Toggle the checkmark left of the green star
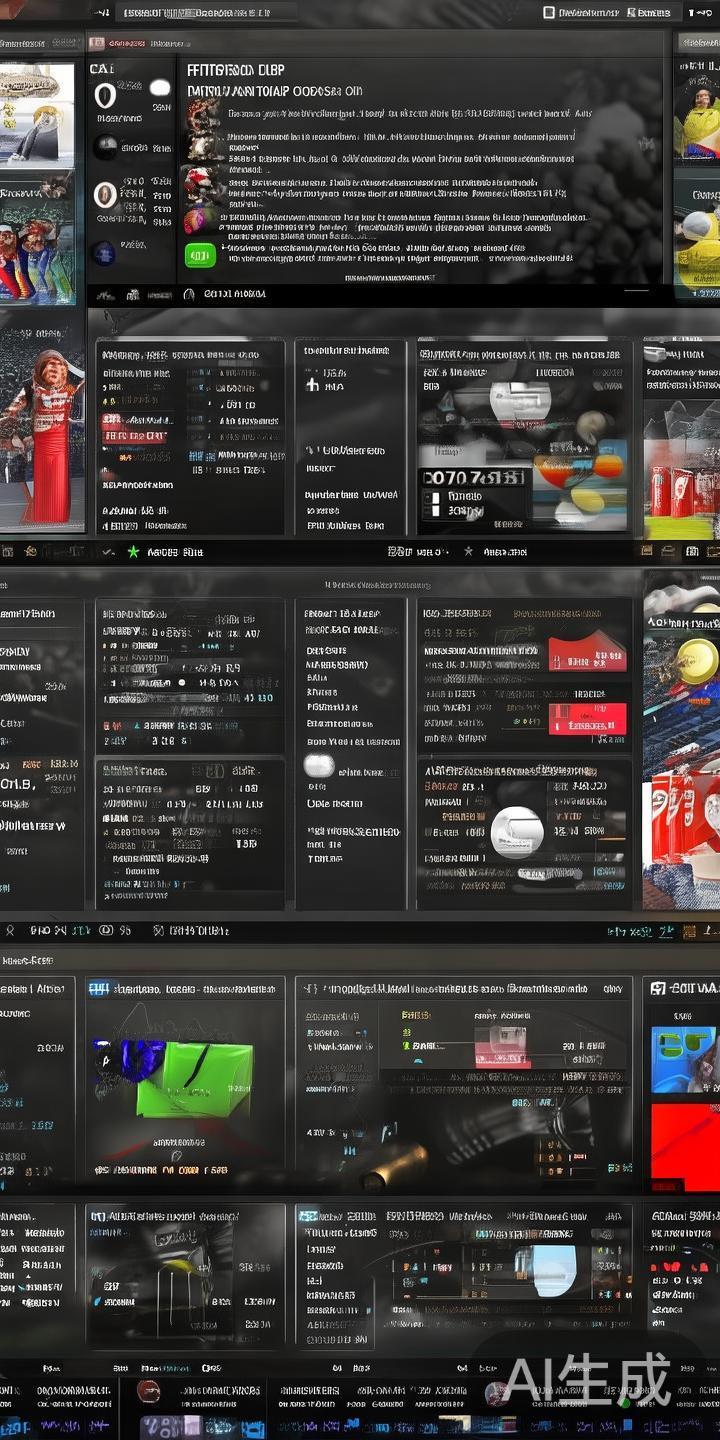Image resolution: width=720 pixels, height=1440 pixels. [x=108, y=551]
